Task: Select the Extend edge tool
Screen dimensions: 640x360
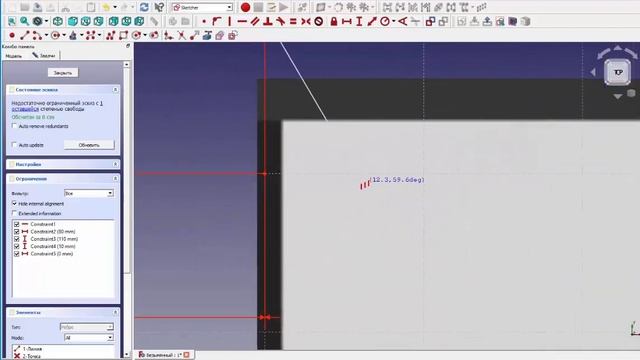Action: pyautogui.click(x=194, y=36)
